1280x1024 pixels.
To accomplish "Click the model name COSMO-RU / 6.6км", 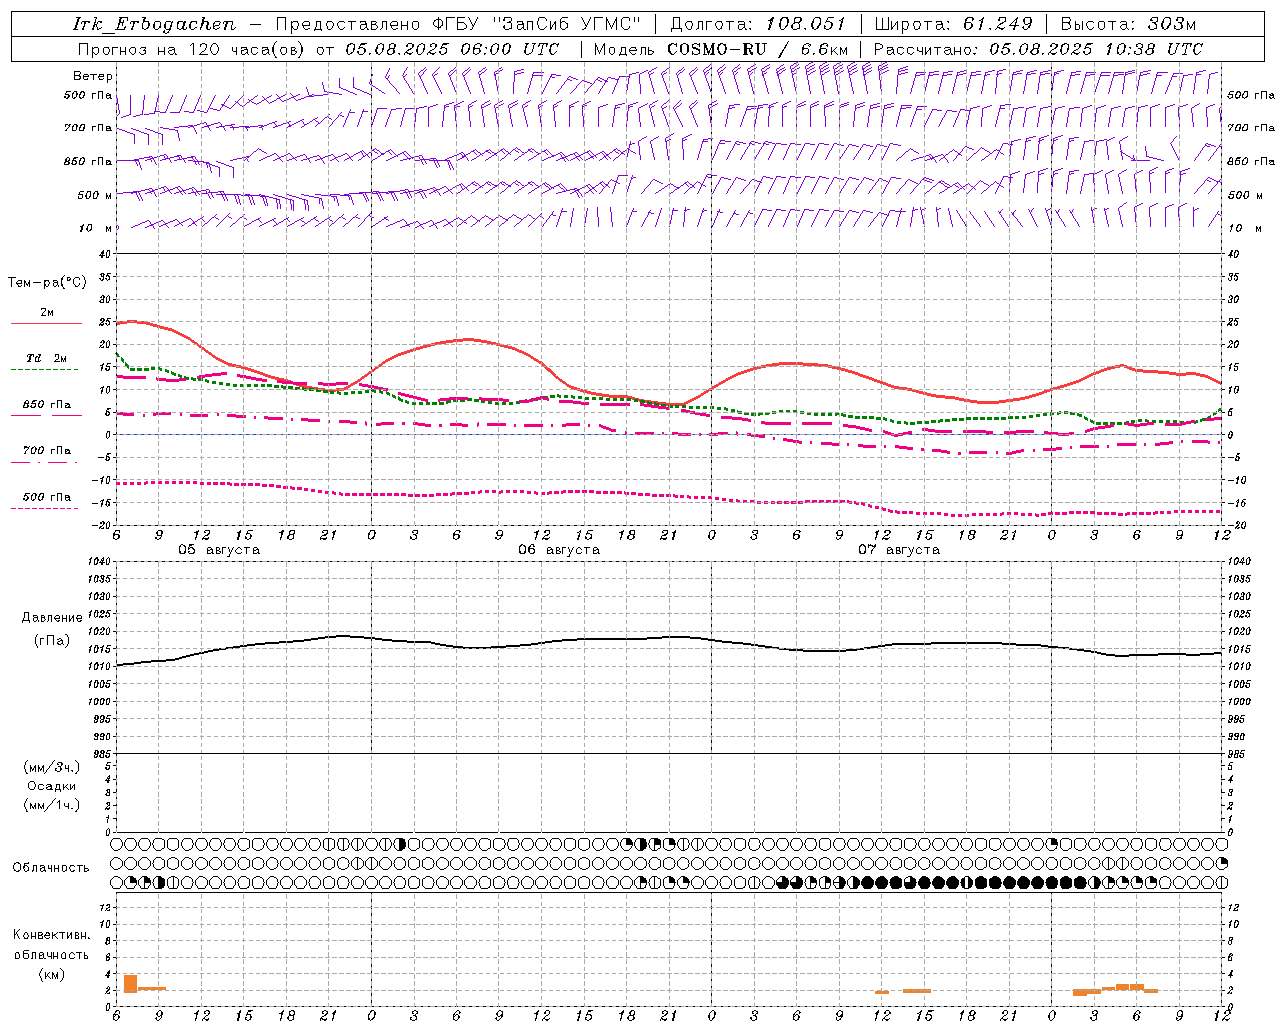I will pos(757,49).
